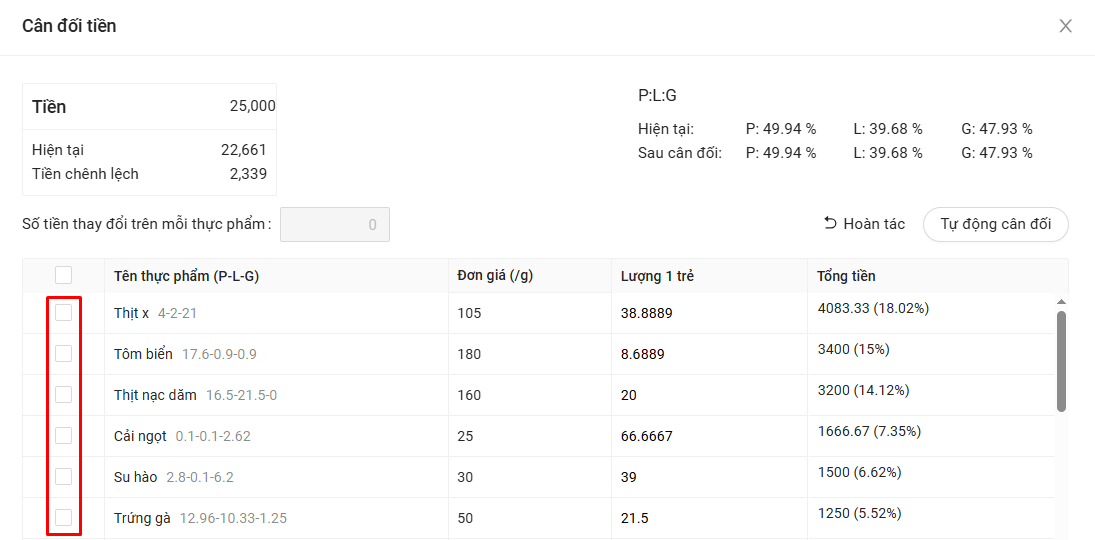
Task: Click the Tổng tiền column header
Action: pyautogui.click(x=846, y=276)
